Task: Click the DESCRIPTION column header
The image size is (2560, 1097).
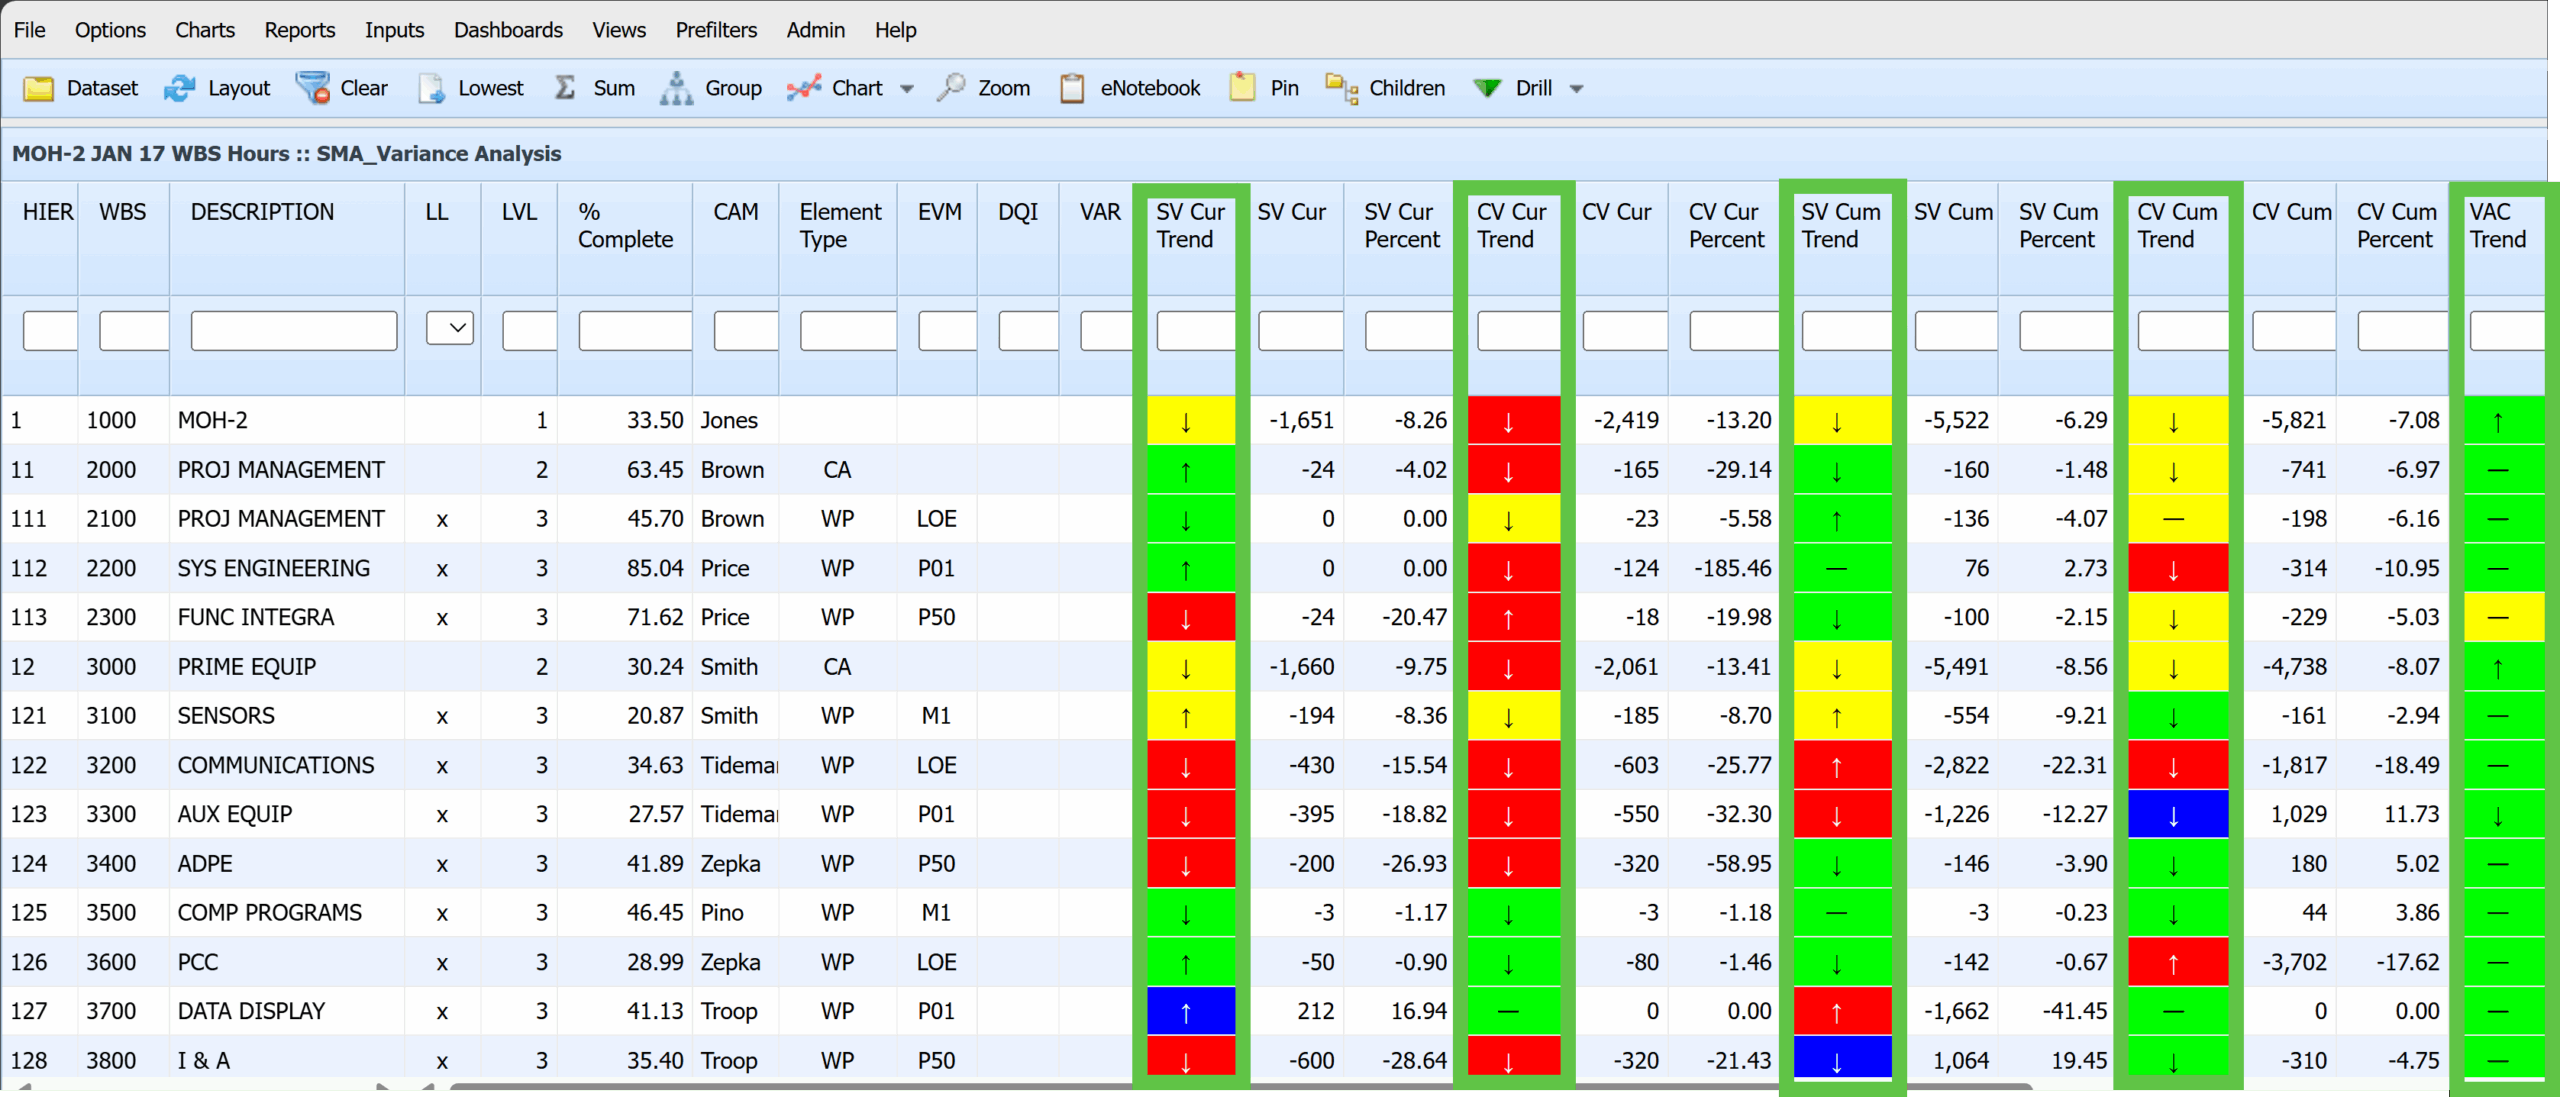Action: [x=262, y=212]
